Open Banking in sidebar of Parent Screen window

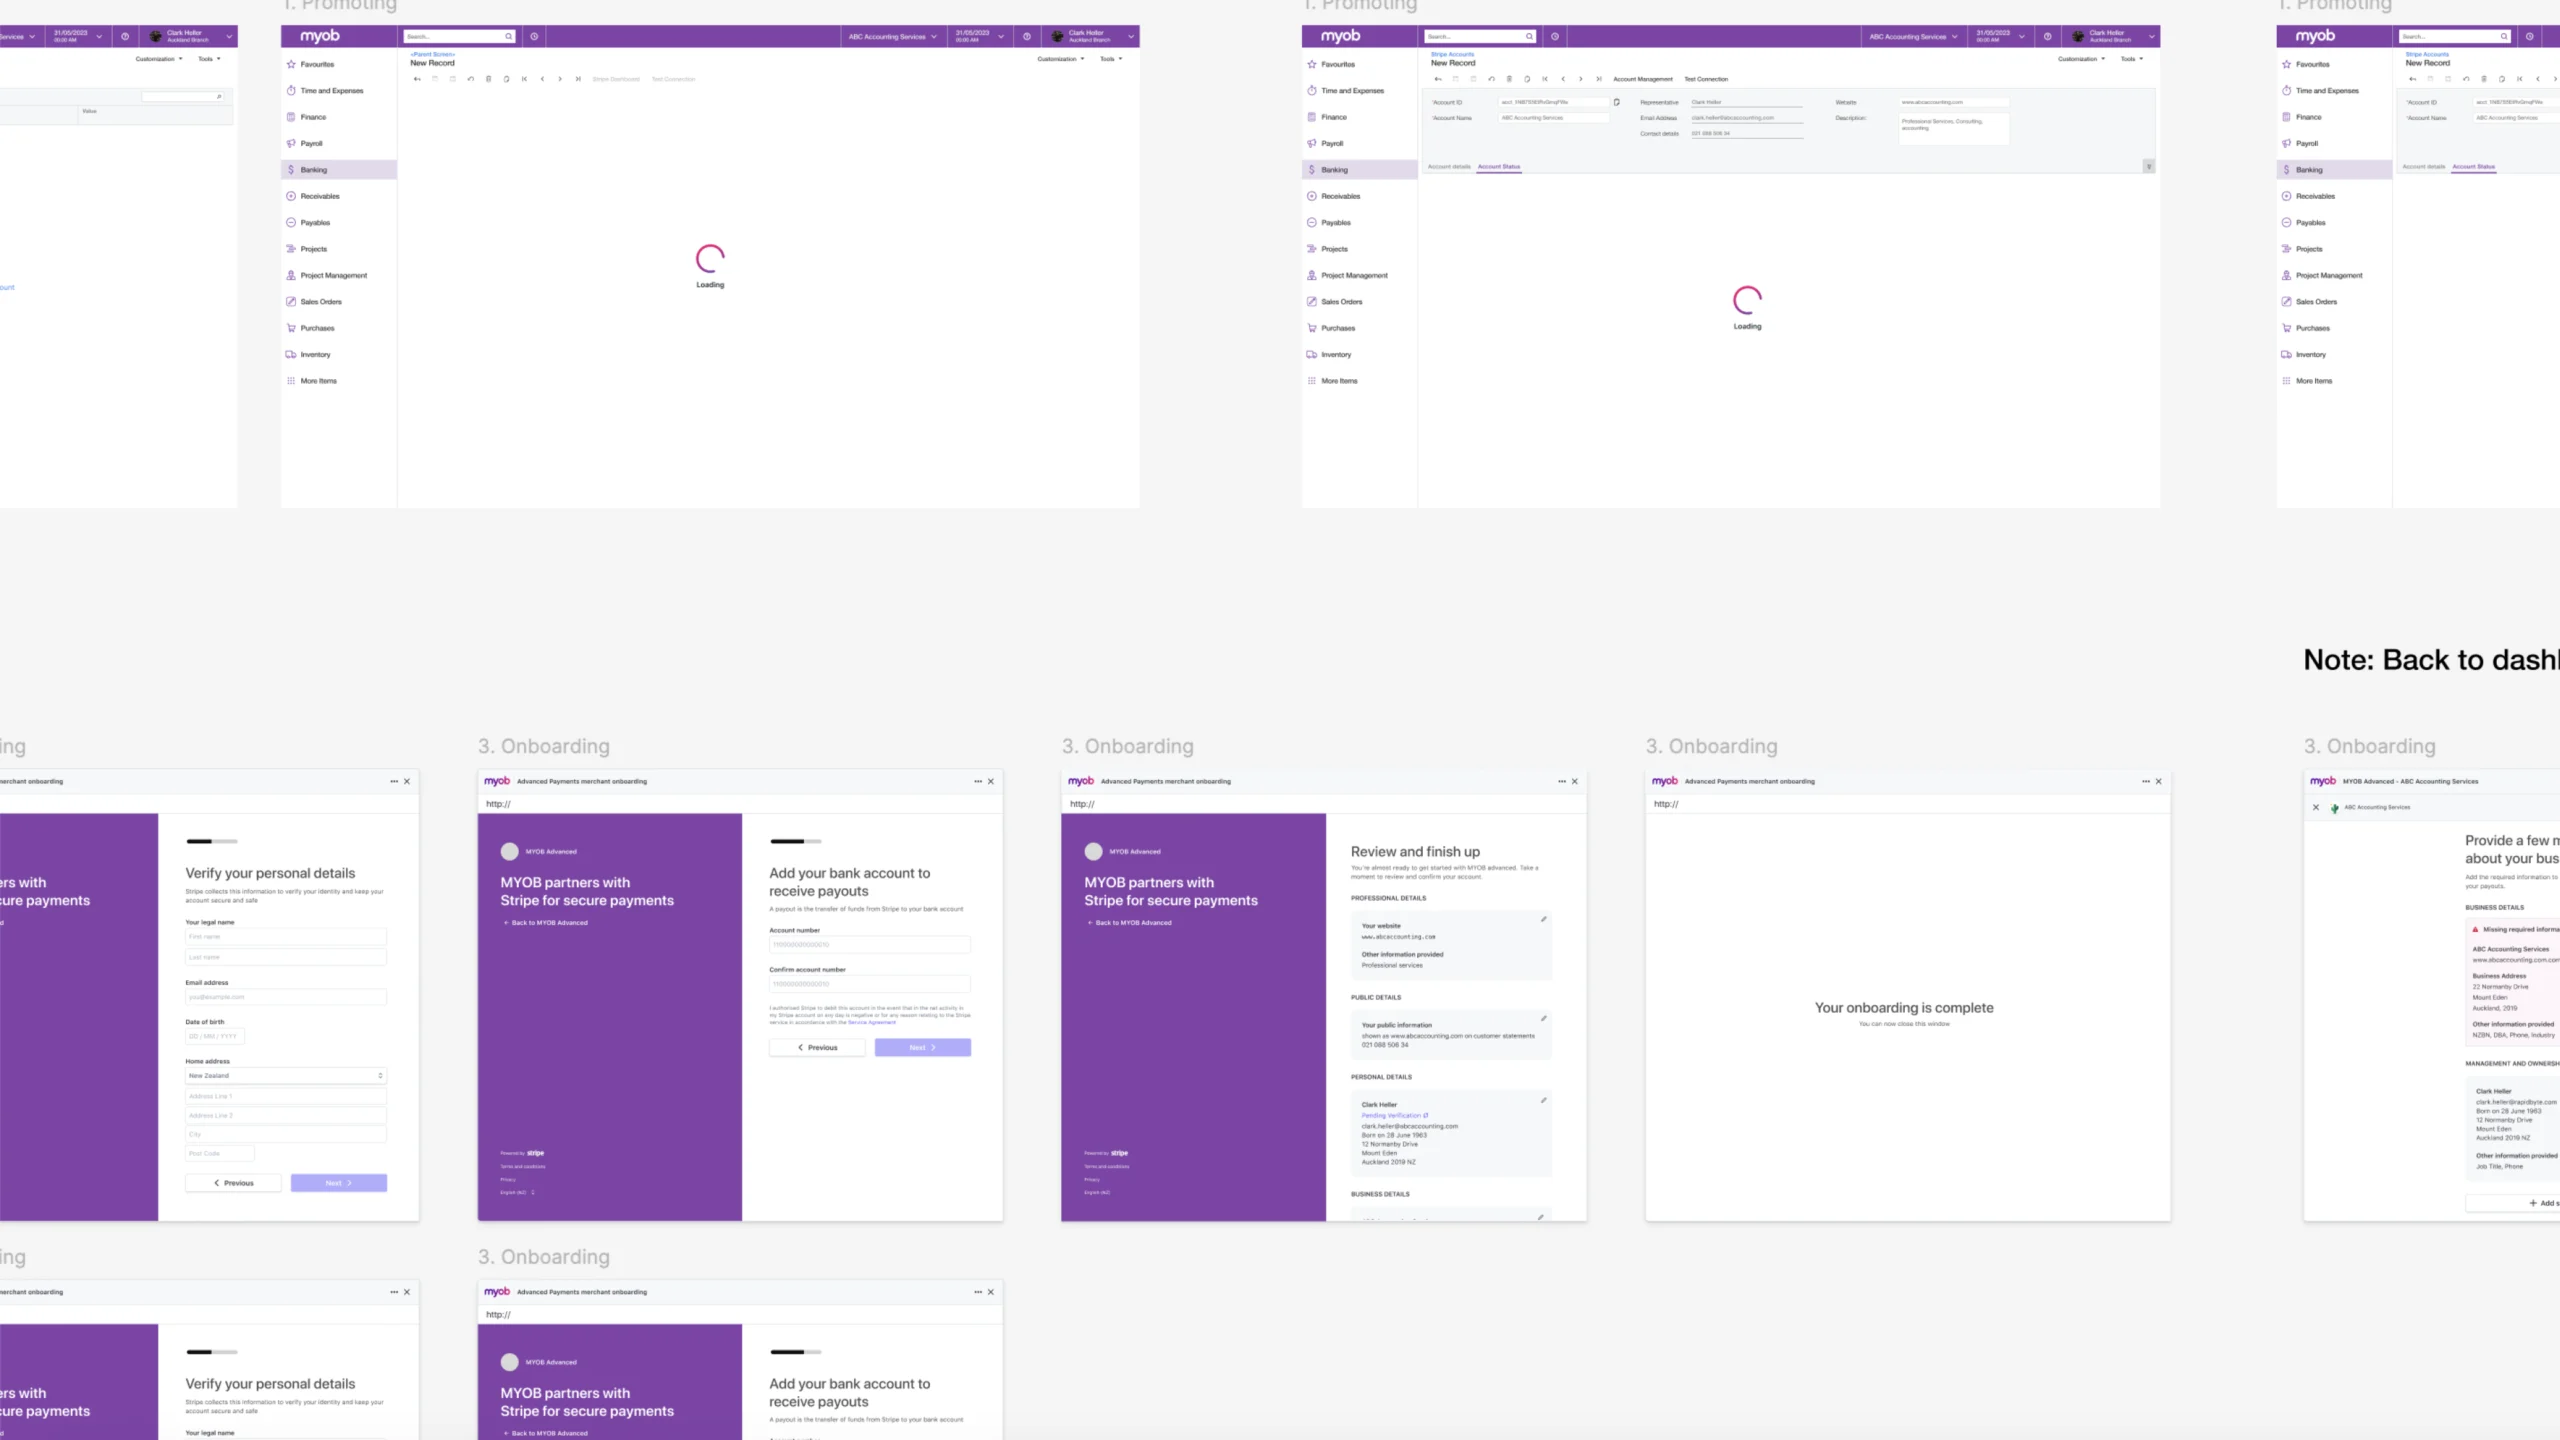314,170
